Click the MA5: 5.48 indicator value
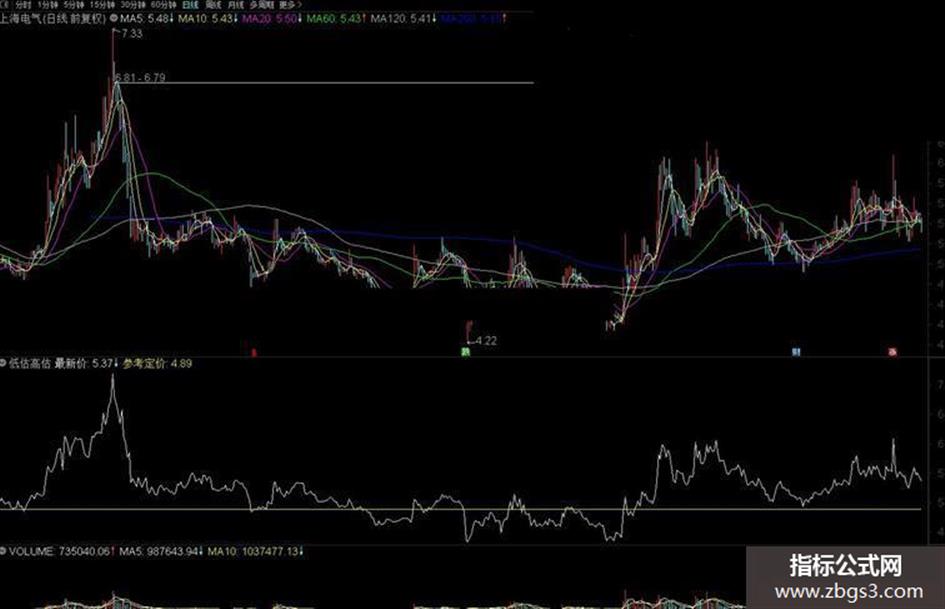 pyautogui.click(x=147, y=18)
